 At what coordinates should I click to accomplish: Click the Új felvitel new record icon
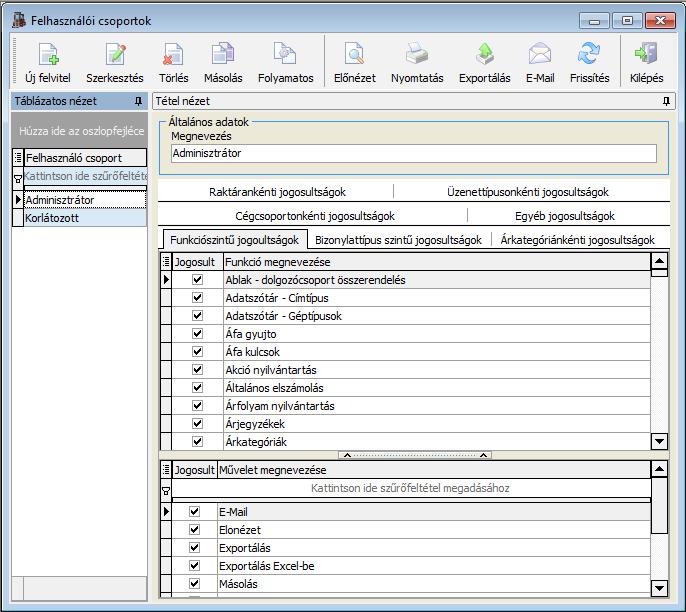click(x=48, y=54)
